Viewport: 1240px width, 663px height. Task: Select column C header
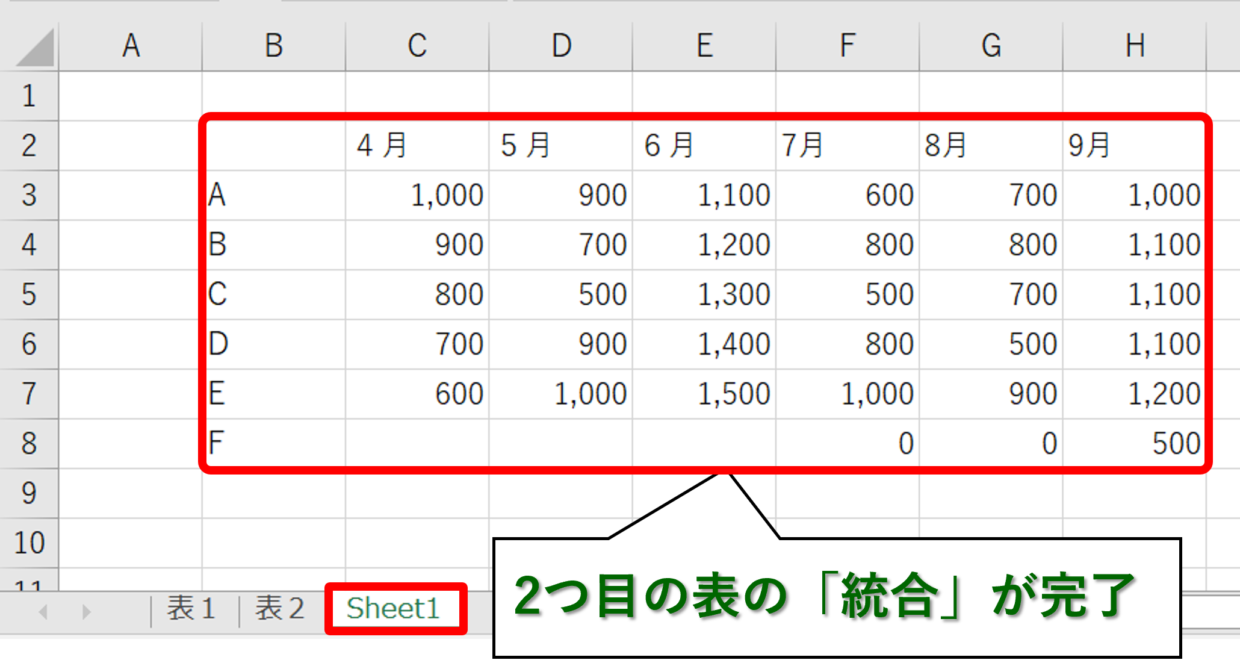(417, 46)
